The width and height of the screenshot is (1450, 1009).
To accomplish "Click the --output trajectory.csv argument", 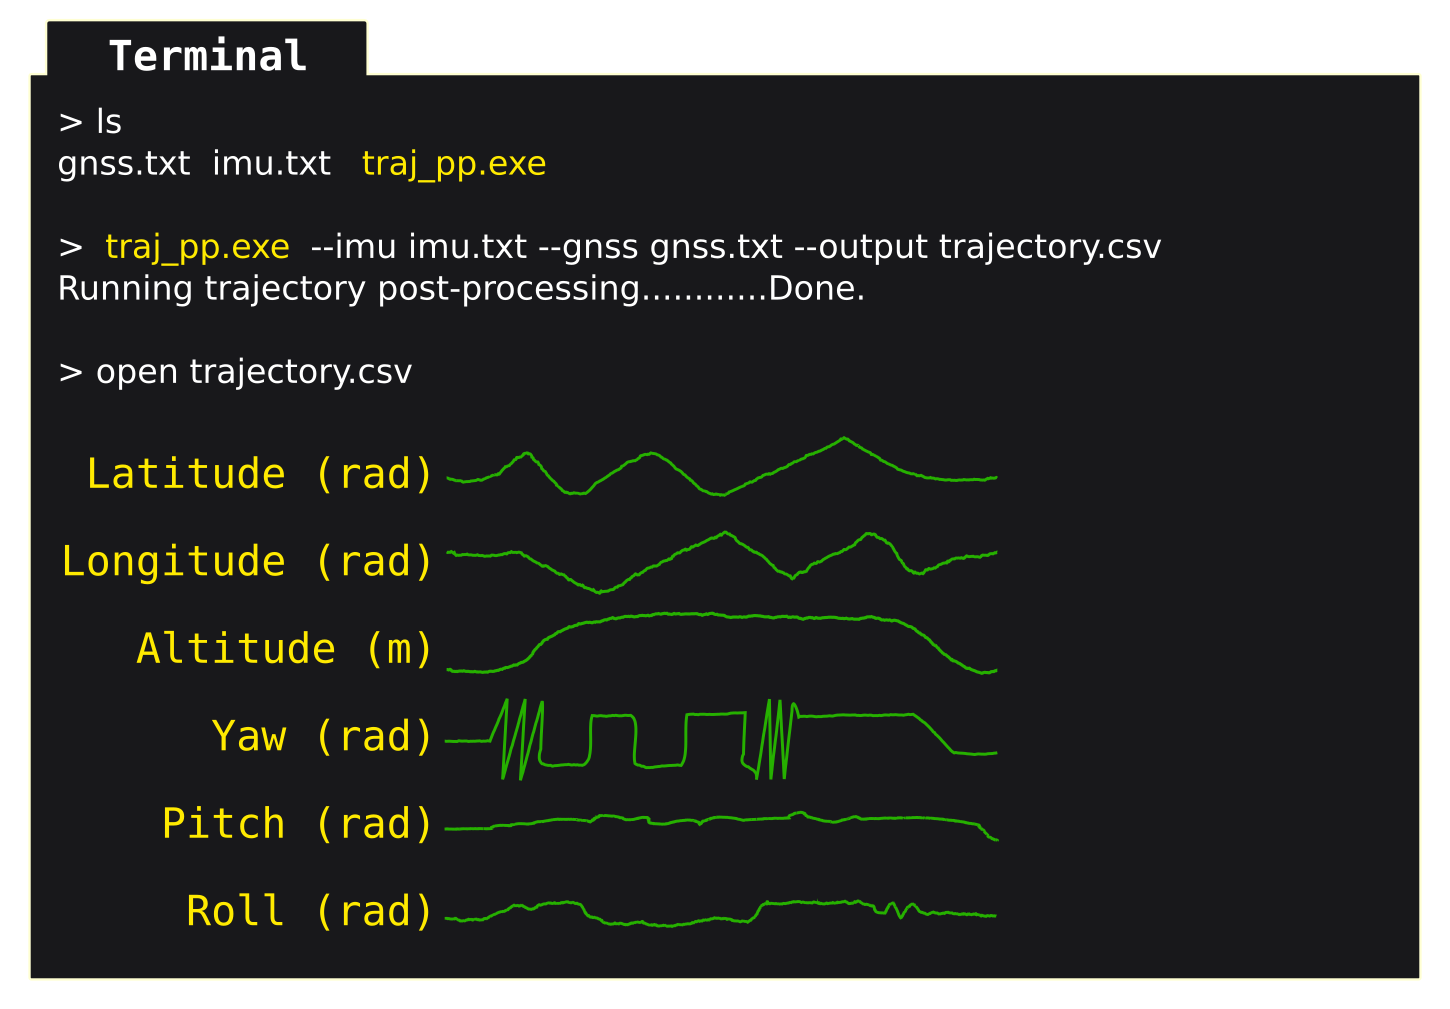I will [977, 247].
